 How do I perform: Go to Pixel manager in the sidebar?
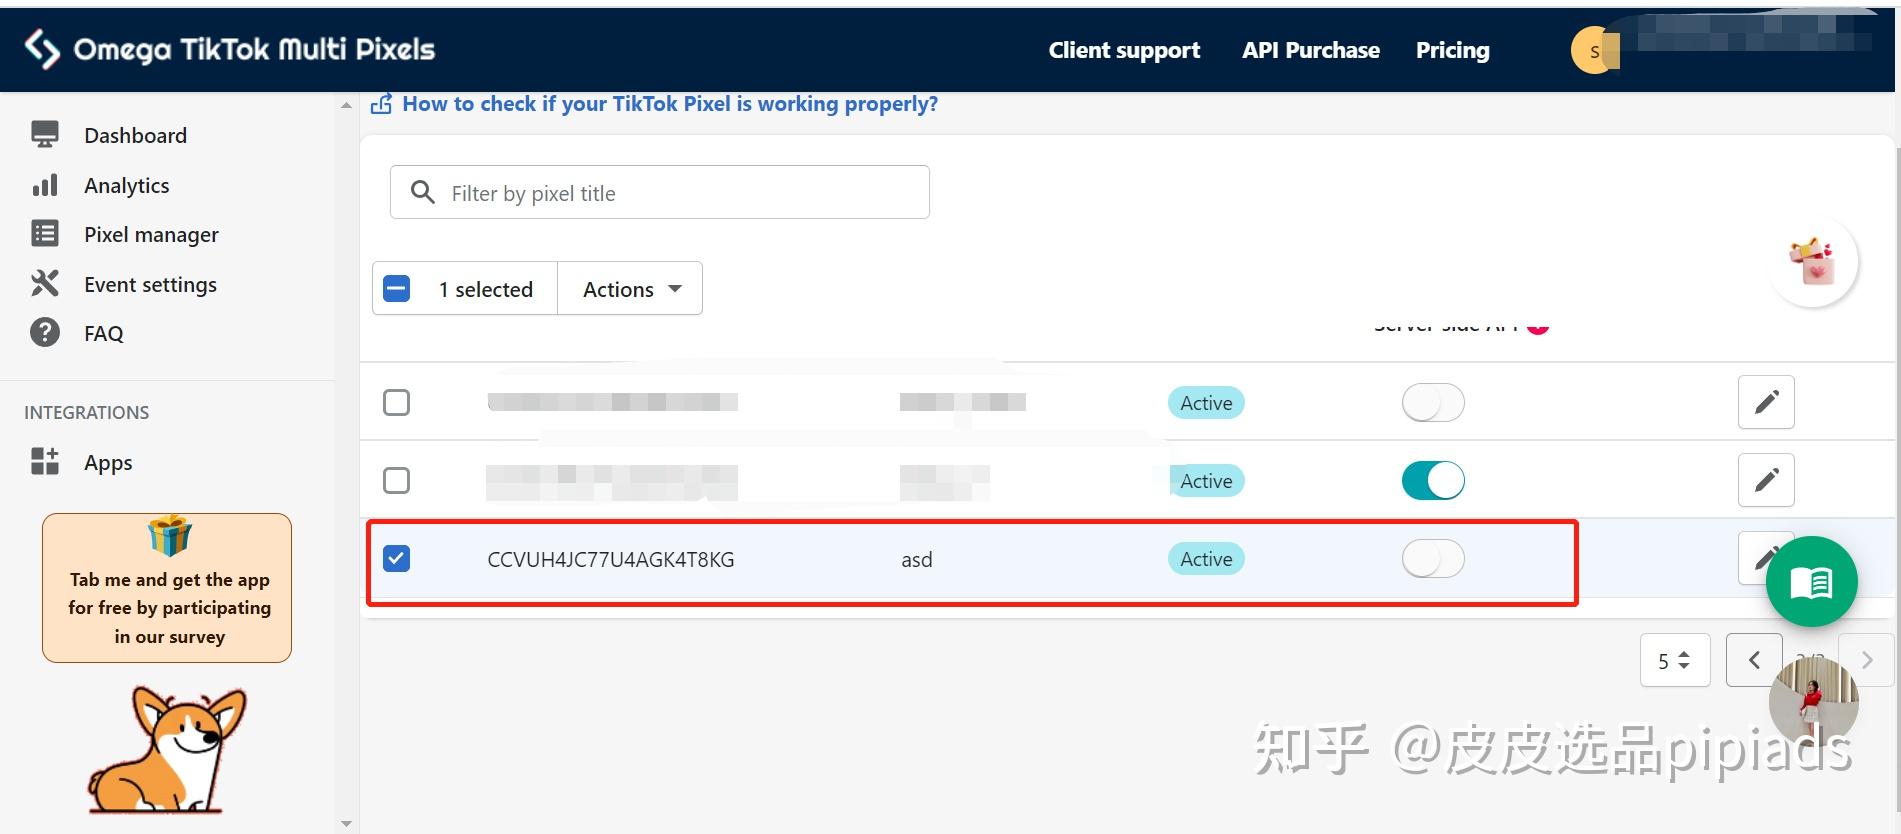(151, 234)
